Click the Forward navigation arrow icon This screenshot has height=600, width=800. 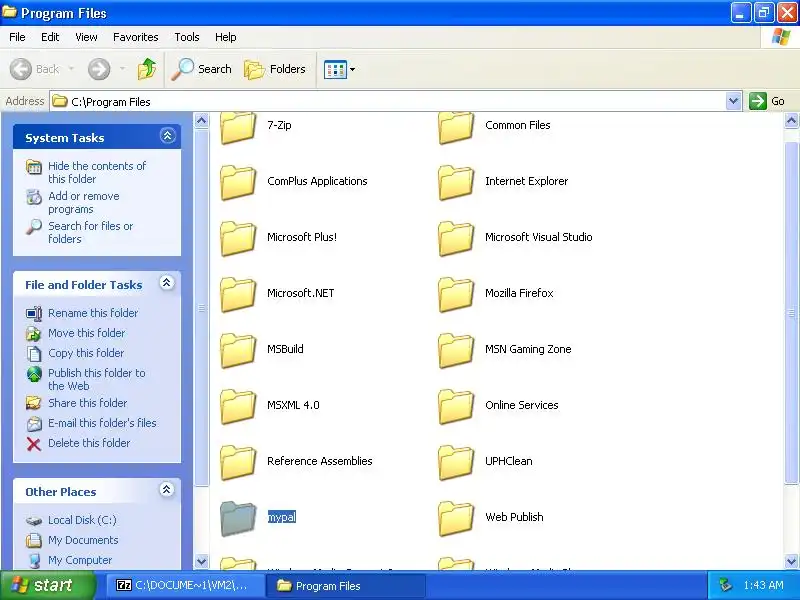tap(98, 69)
